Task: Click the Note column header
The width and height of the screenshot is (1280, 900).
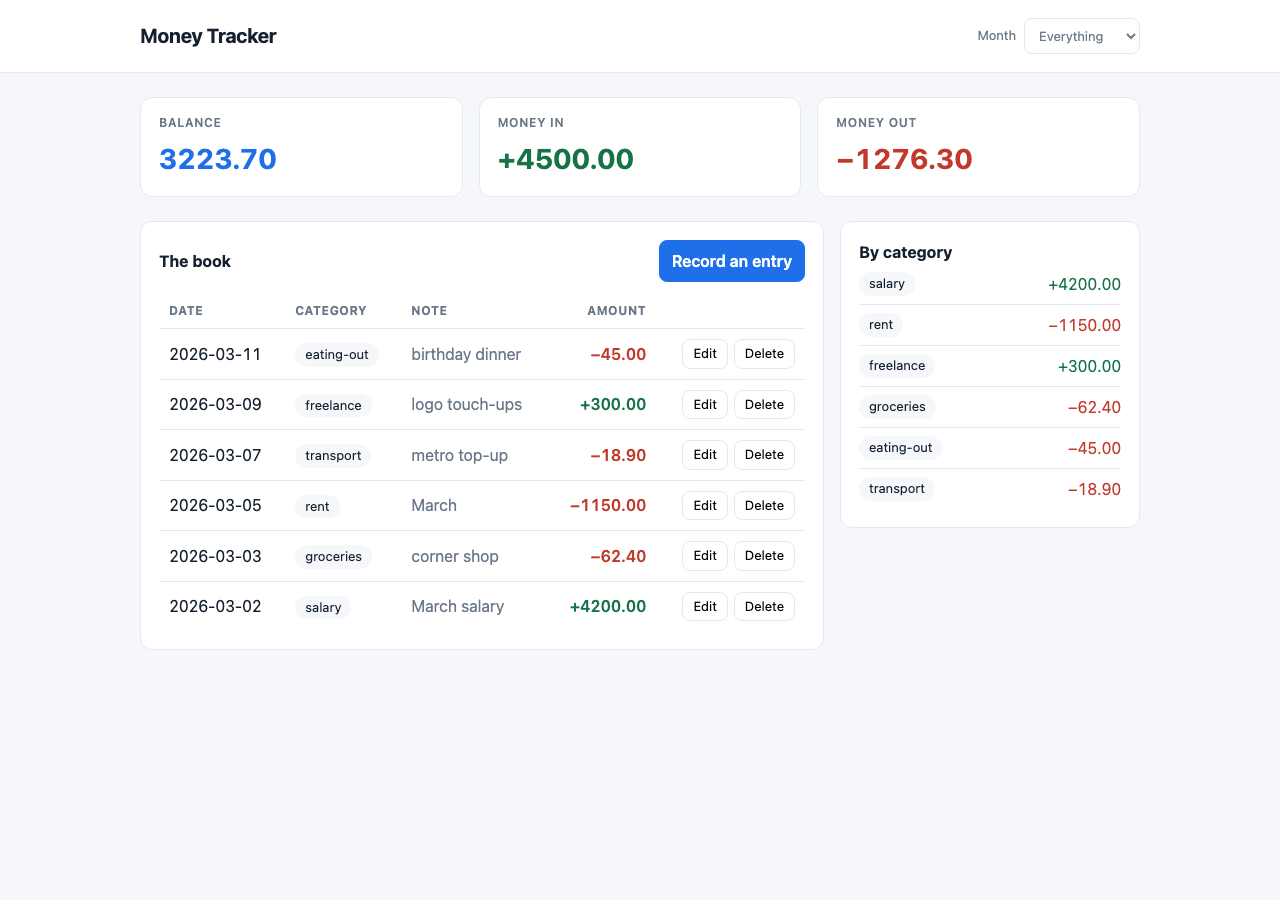Action: coord(429,311)
